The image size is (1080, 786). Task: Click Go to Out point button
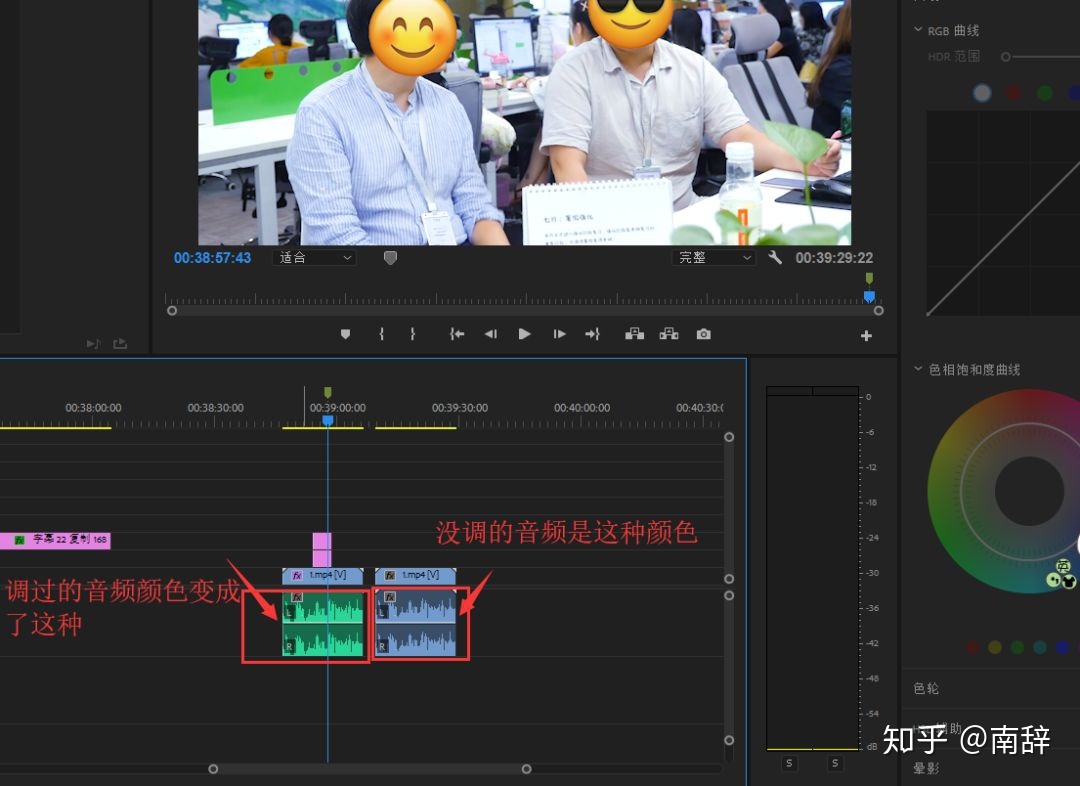(592, 334)
